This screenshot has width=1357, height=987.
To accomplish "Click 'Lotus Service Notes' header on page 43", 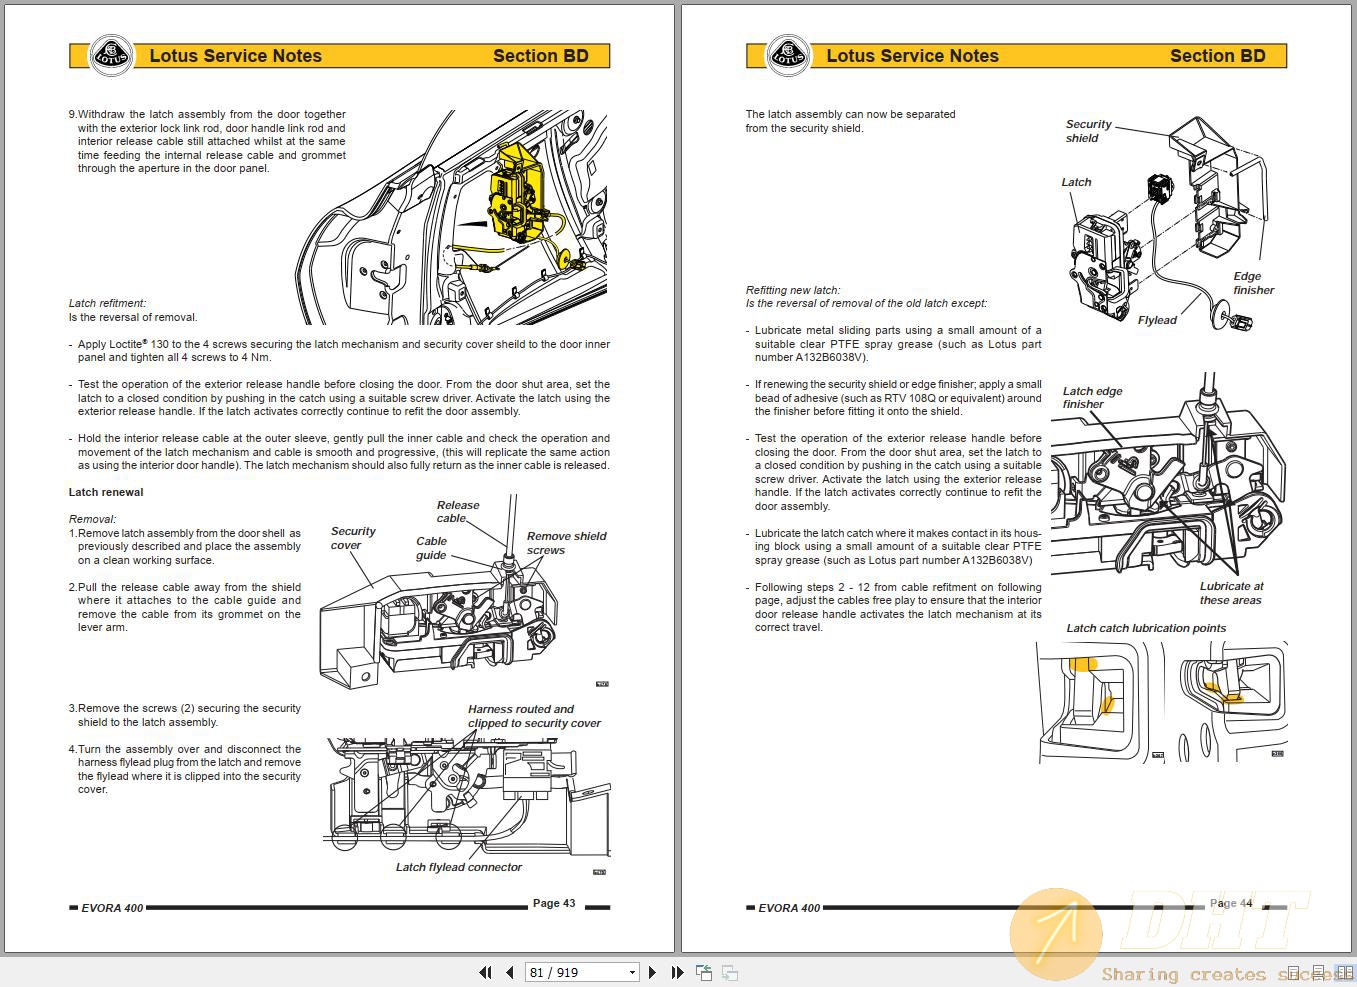I will [236, 56].
